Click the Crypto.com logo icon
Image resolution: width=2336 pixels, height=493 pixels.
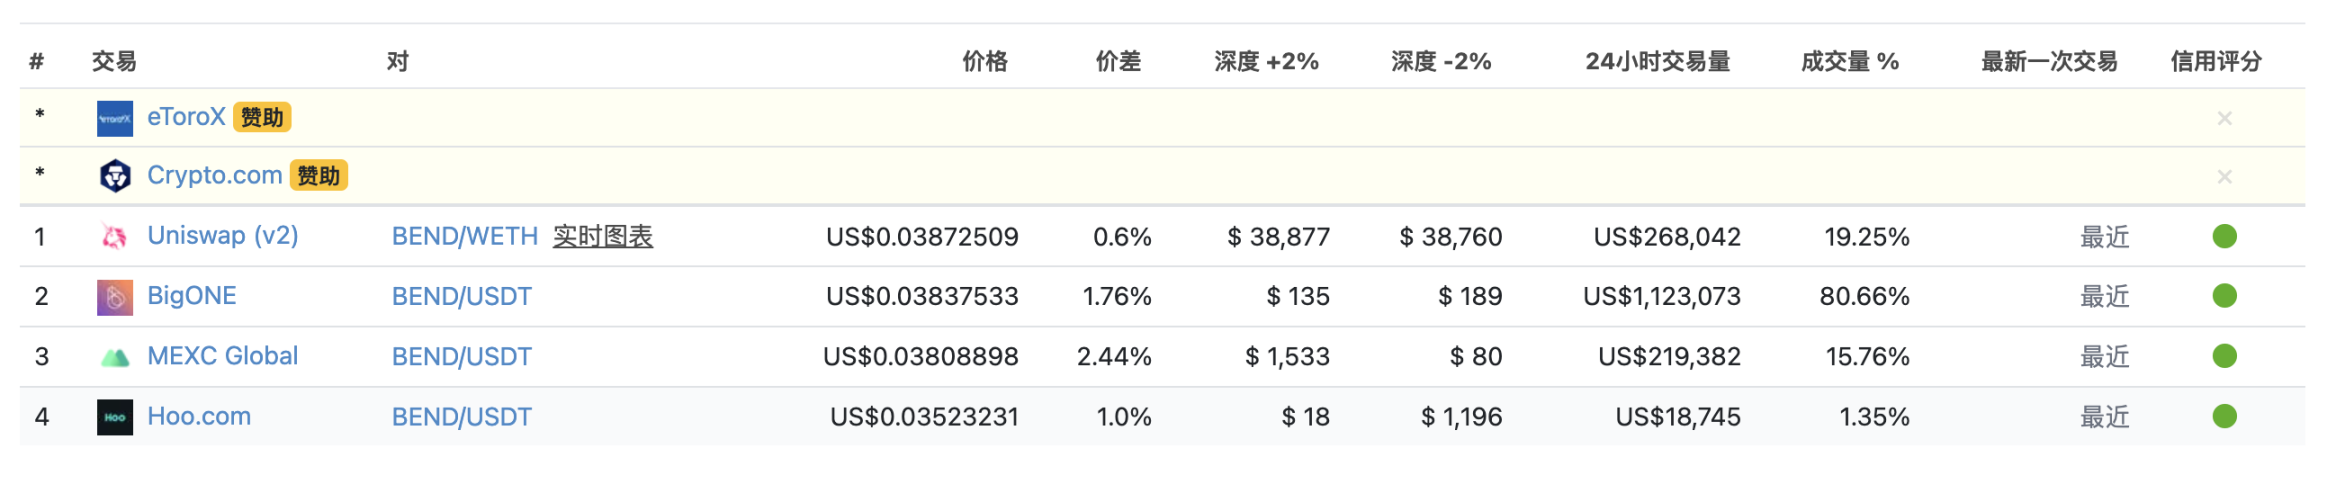[x=114, y=176]
